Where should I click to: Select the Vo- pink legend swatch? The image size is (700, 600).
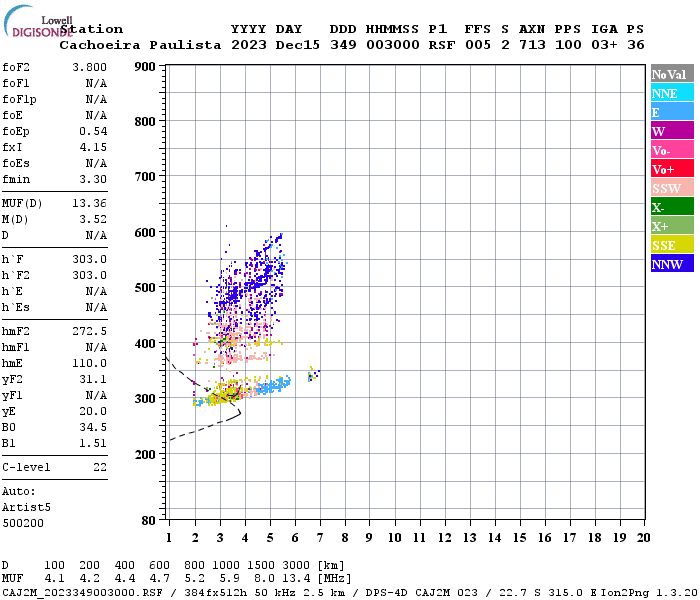click(672, 150)
